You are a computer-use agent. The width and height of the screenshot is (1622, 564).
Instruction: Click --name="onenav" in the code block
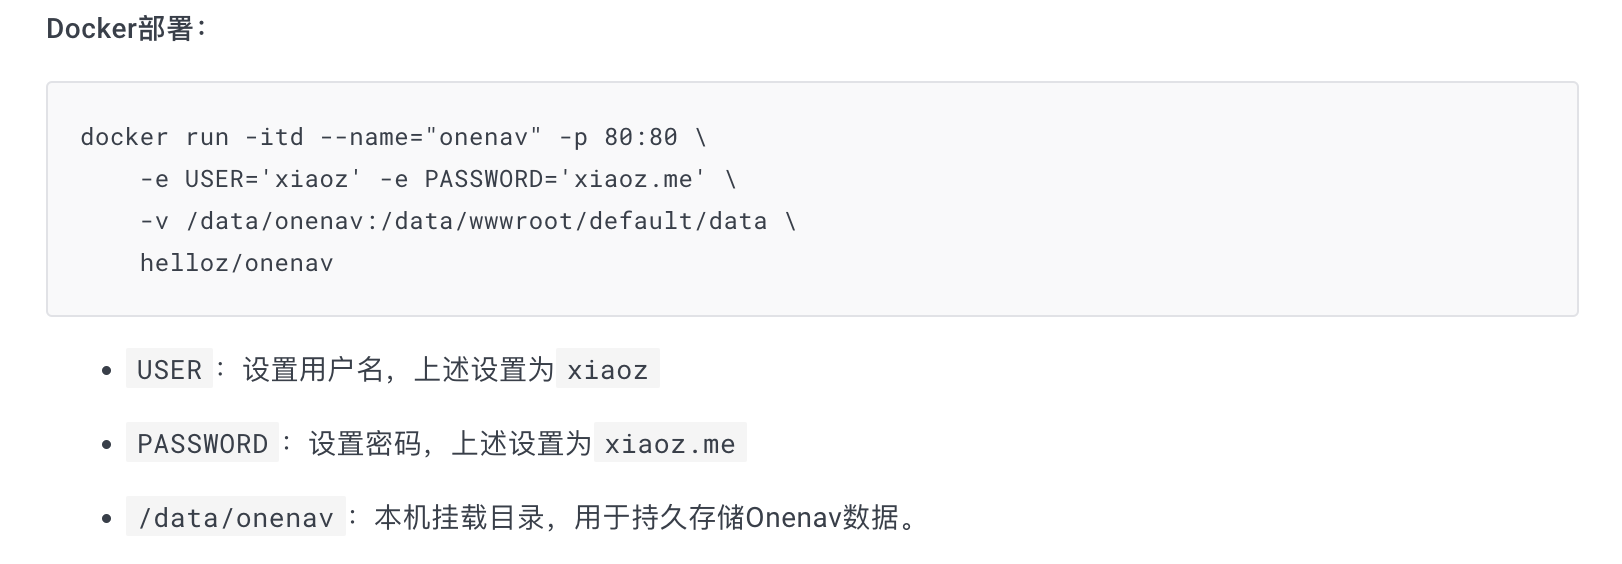(431, 137)
